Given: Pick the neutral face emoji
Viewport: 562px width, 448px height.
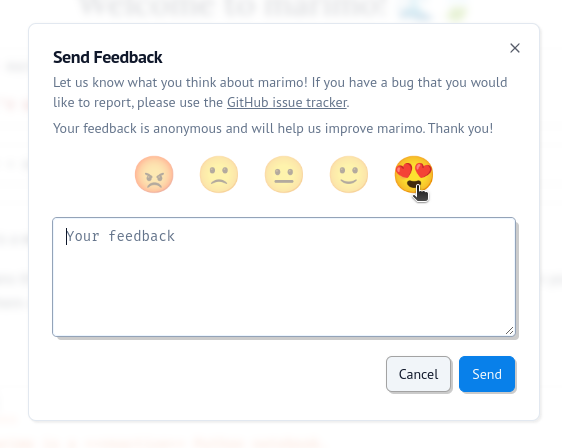Looking at the screenshot, I should coord(284,175).
